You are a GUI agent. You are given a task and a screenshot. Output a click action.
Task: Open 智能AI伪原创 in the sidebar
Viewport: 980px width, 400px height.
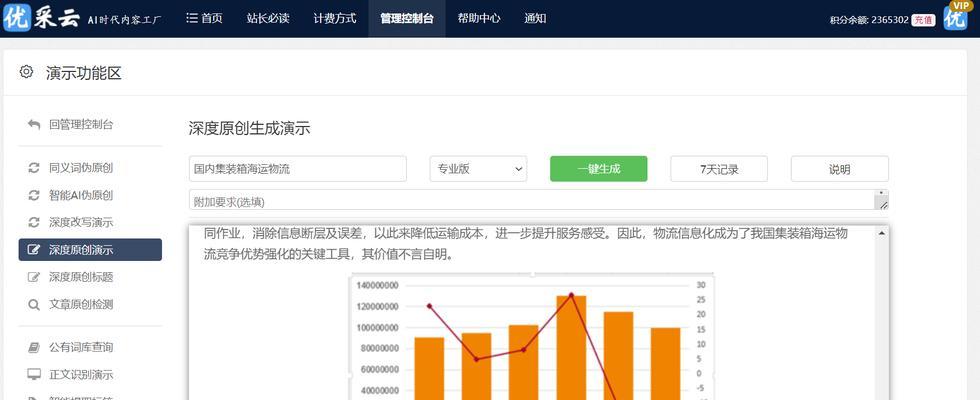[x=81, y=196]
